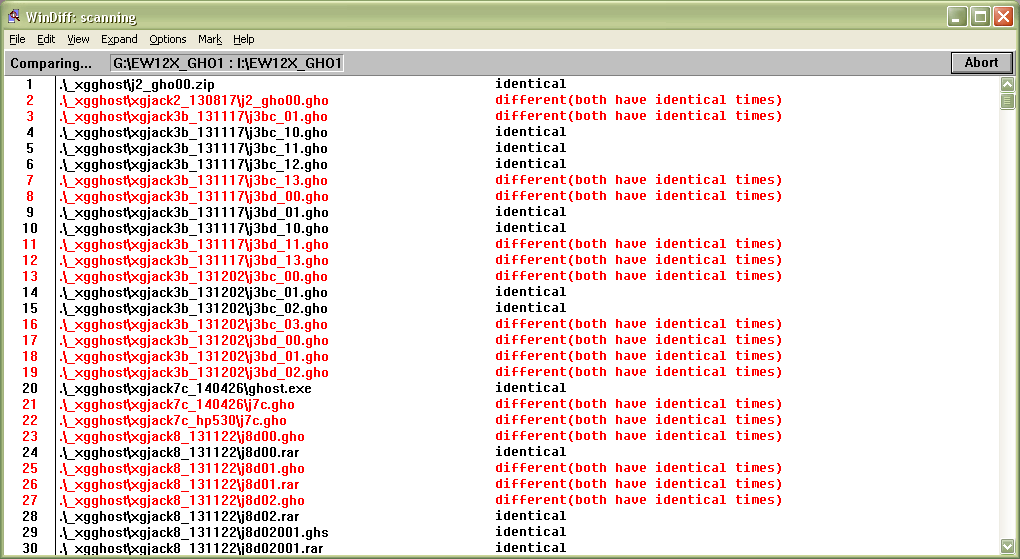The image size is (1020, 559).
Task: Open the View menu
Action: coord(78,39)
